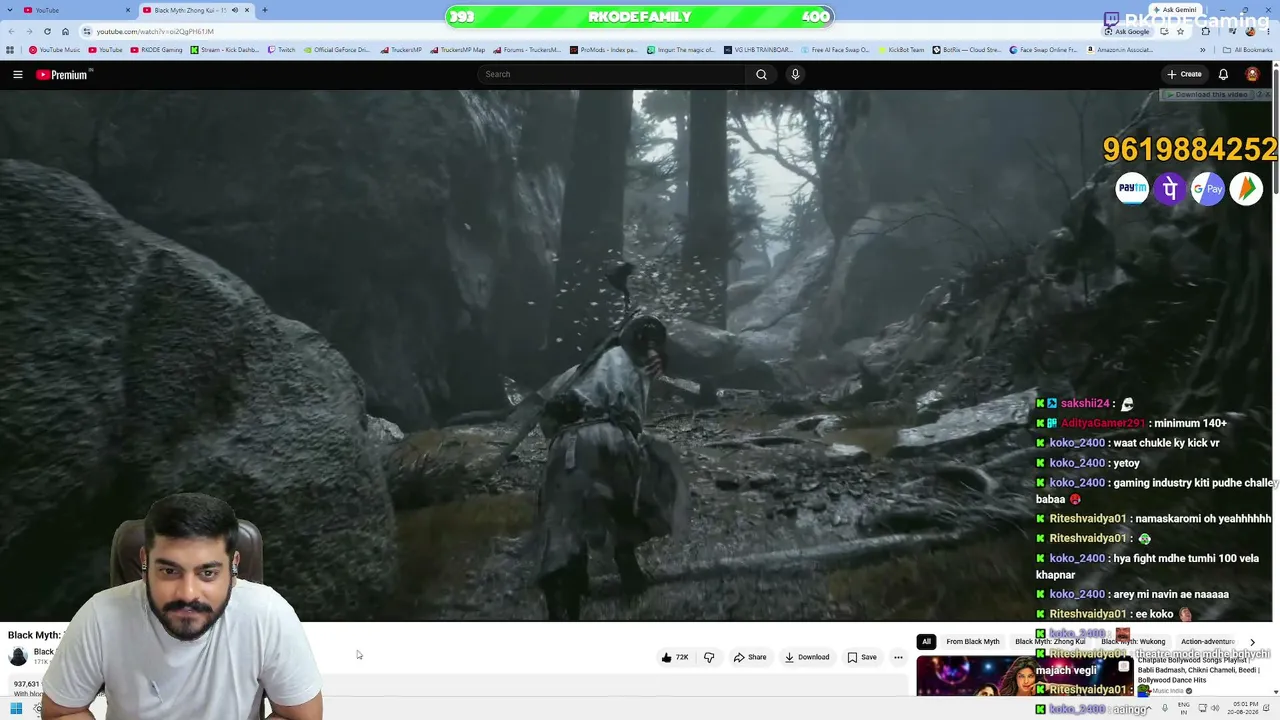Select the Black Myth: Zhong Kui tab
This screenshot has height=720, width=1280.
point(195,10)
